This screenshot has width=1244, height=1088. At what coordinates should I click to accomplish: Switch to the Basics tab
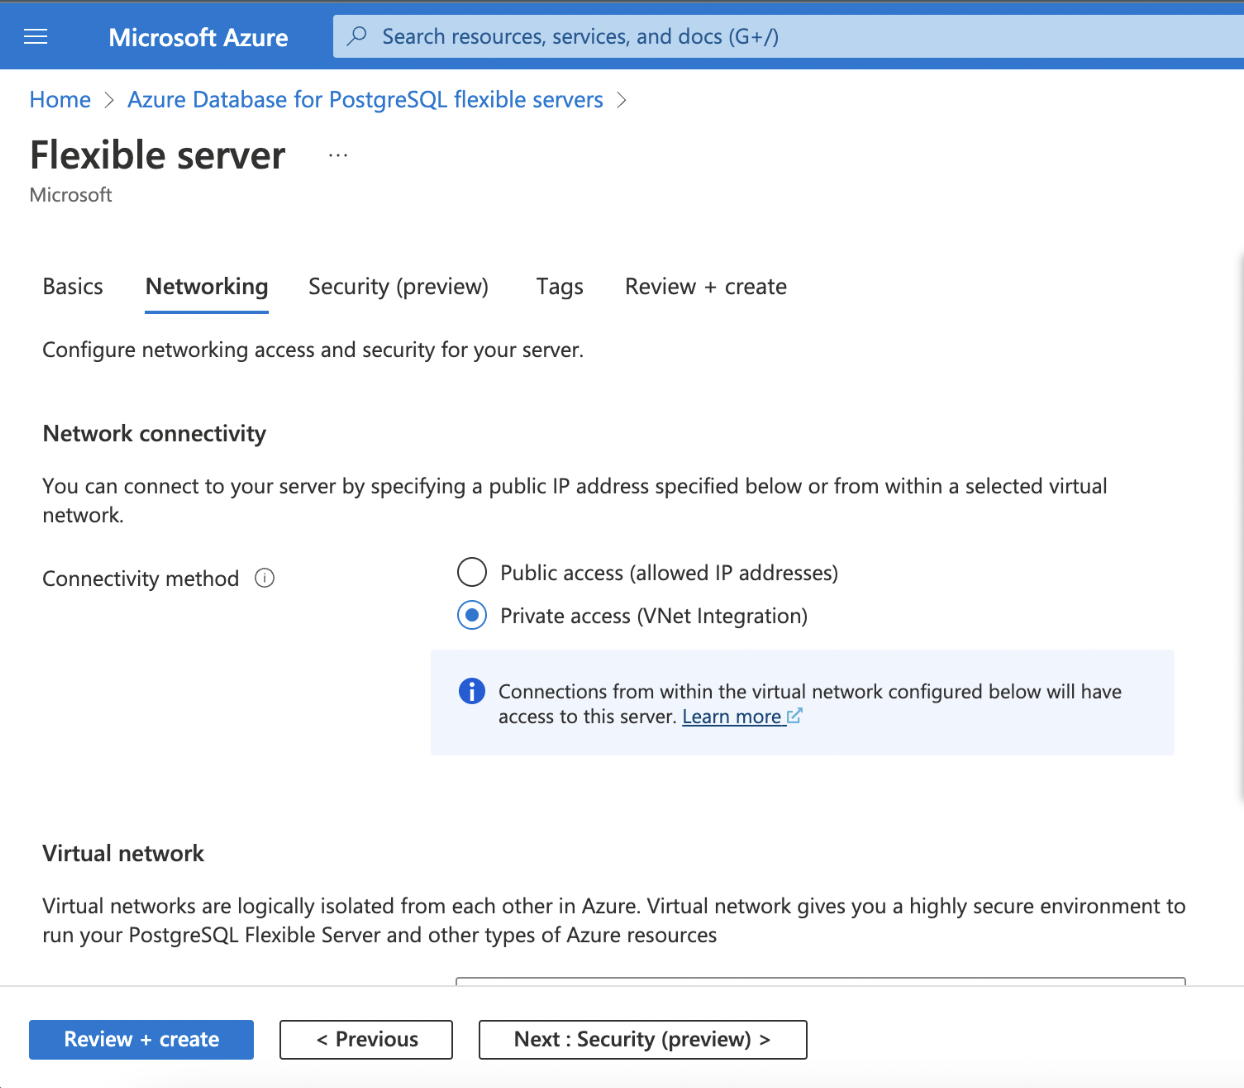click(73, 287)
